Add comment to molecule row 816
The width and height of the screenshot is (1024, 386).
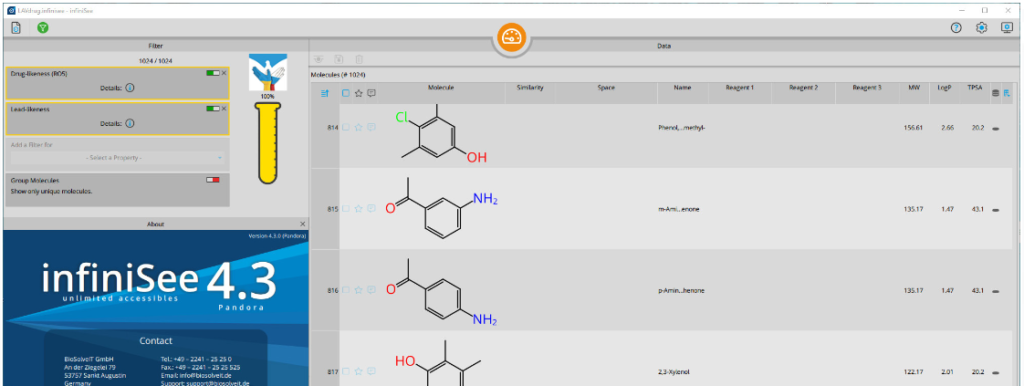[371, 290]
